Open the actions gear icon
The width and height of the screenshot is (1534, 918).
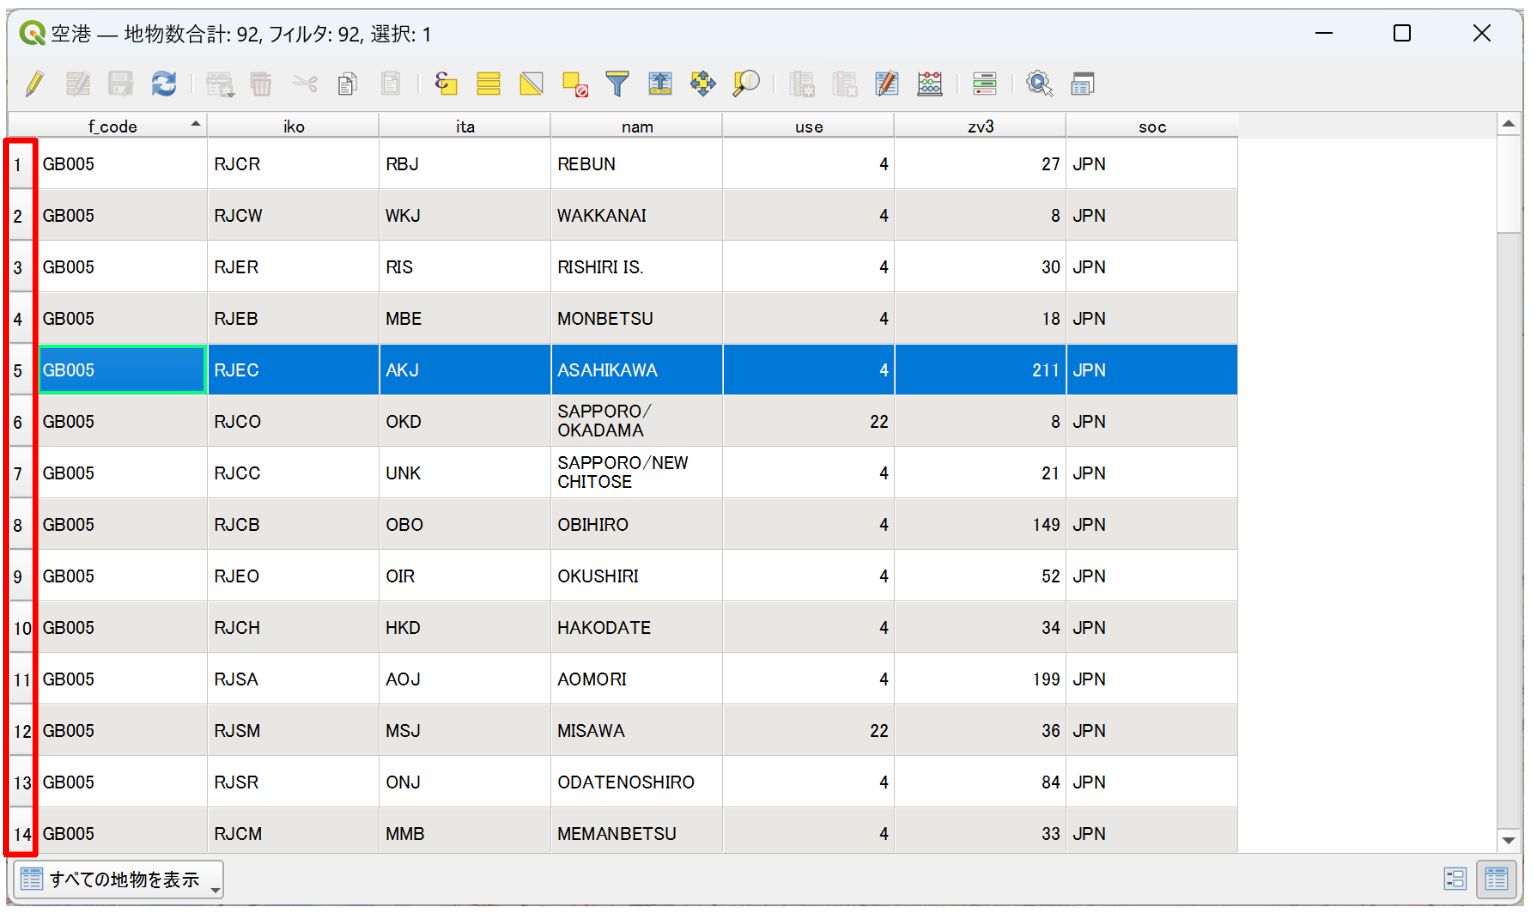1040,84
